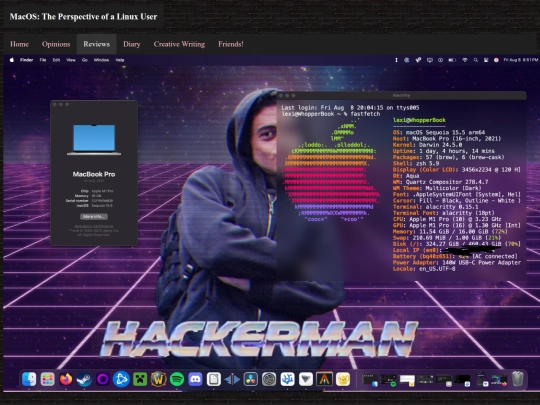
Task: Open the Friends! page
Action: (x=231, y=44)
